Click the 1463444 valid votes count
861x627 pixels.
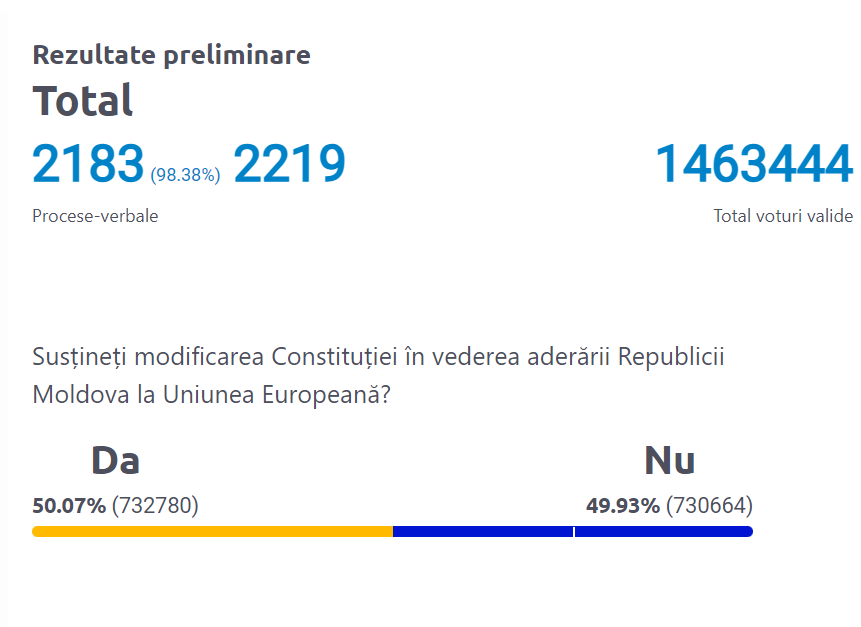coord(753,165)
